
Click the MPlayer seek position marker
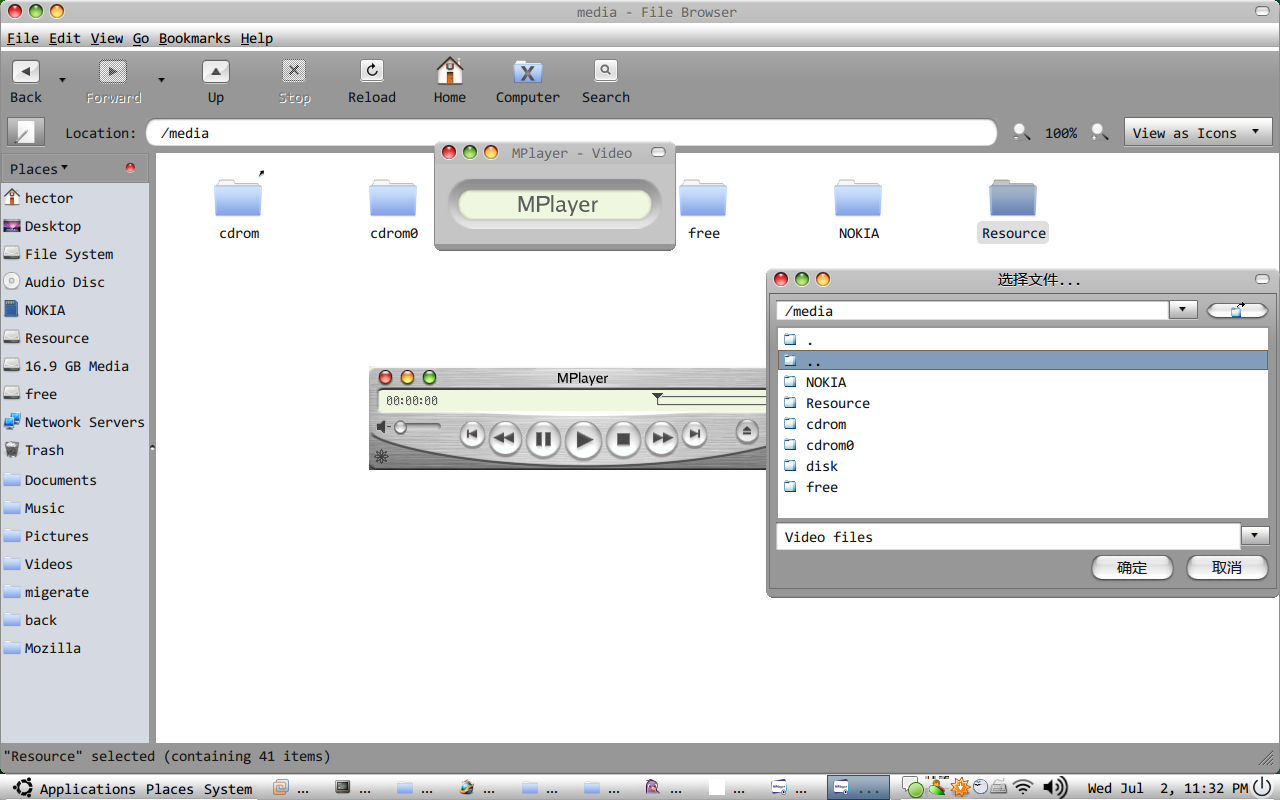click(657, 398)
